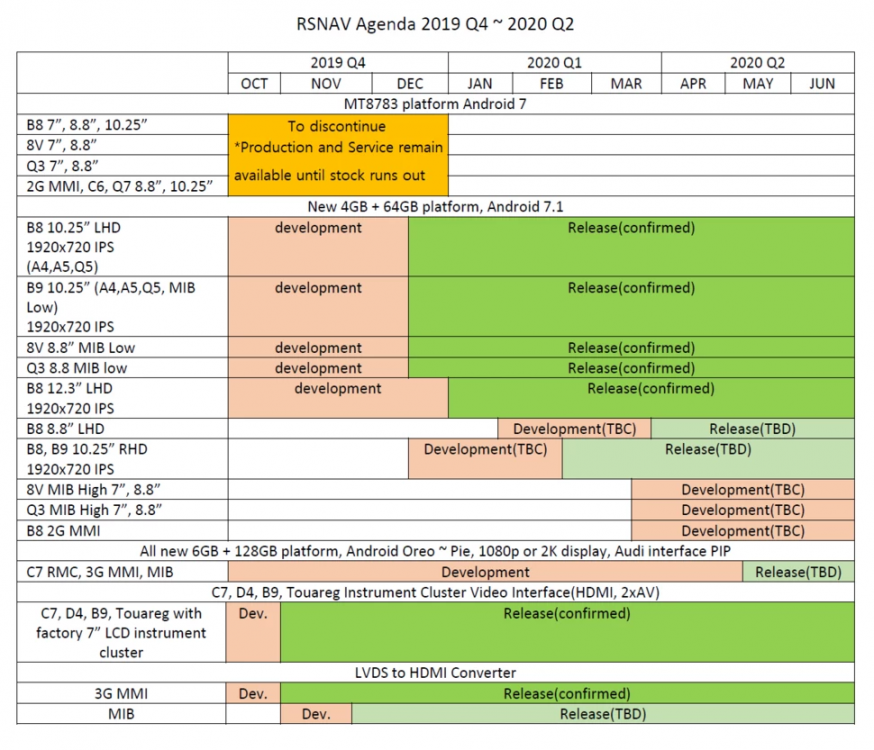Click Dev. cell in instrument cluster row
The width and height of the screenshot is (874, 750).
point(253,632)
